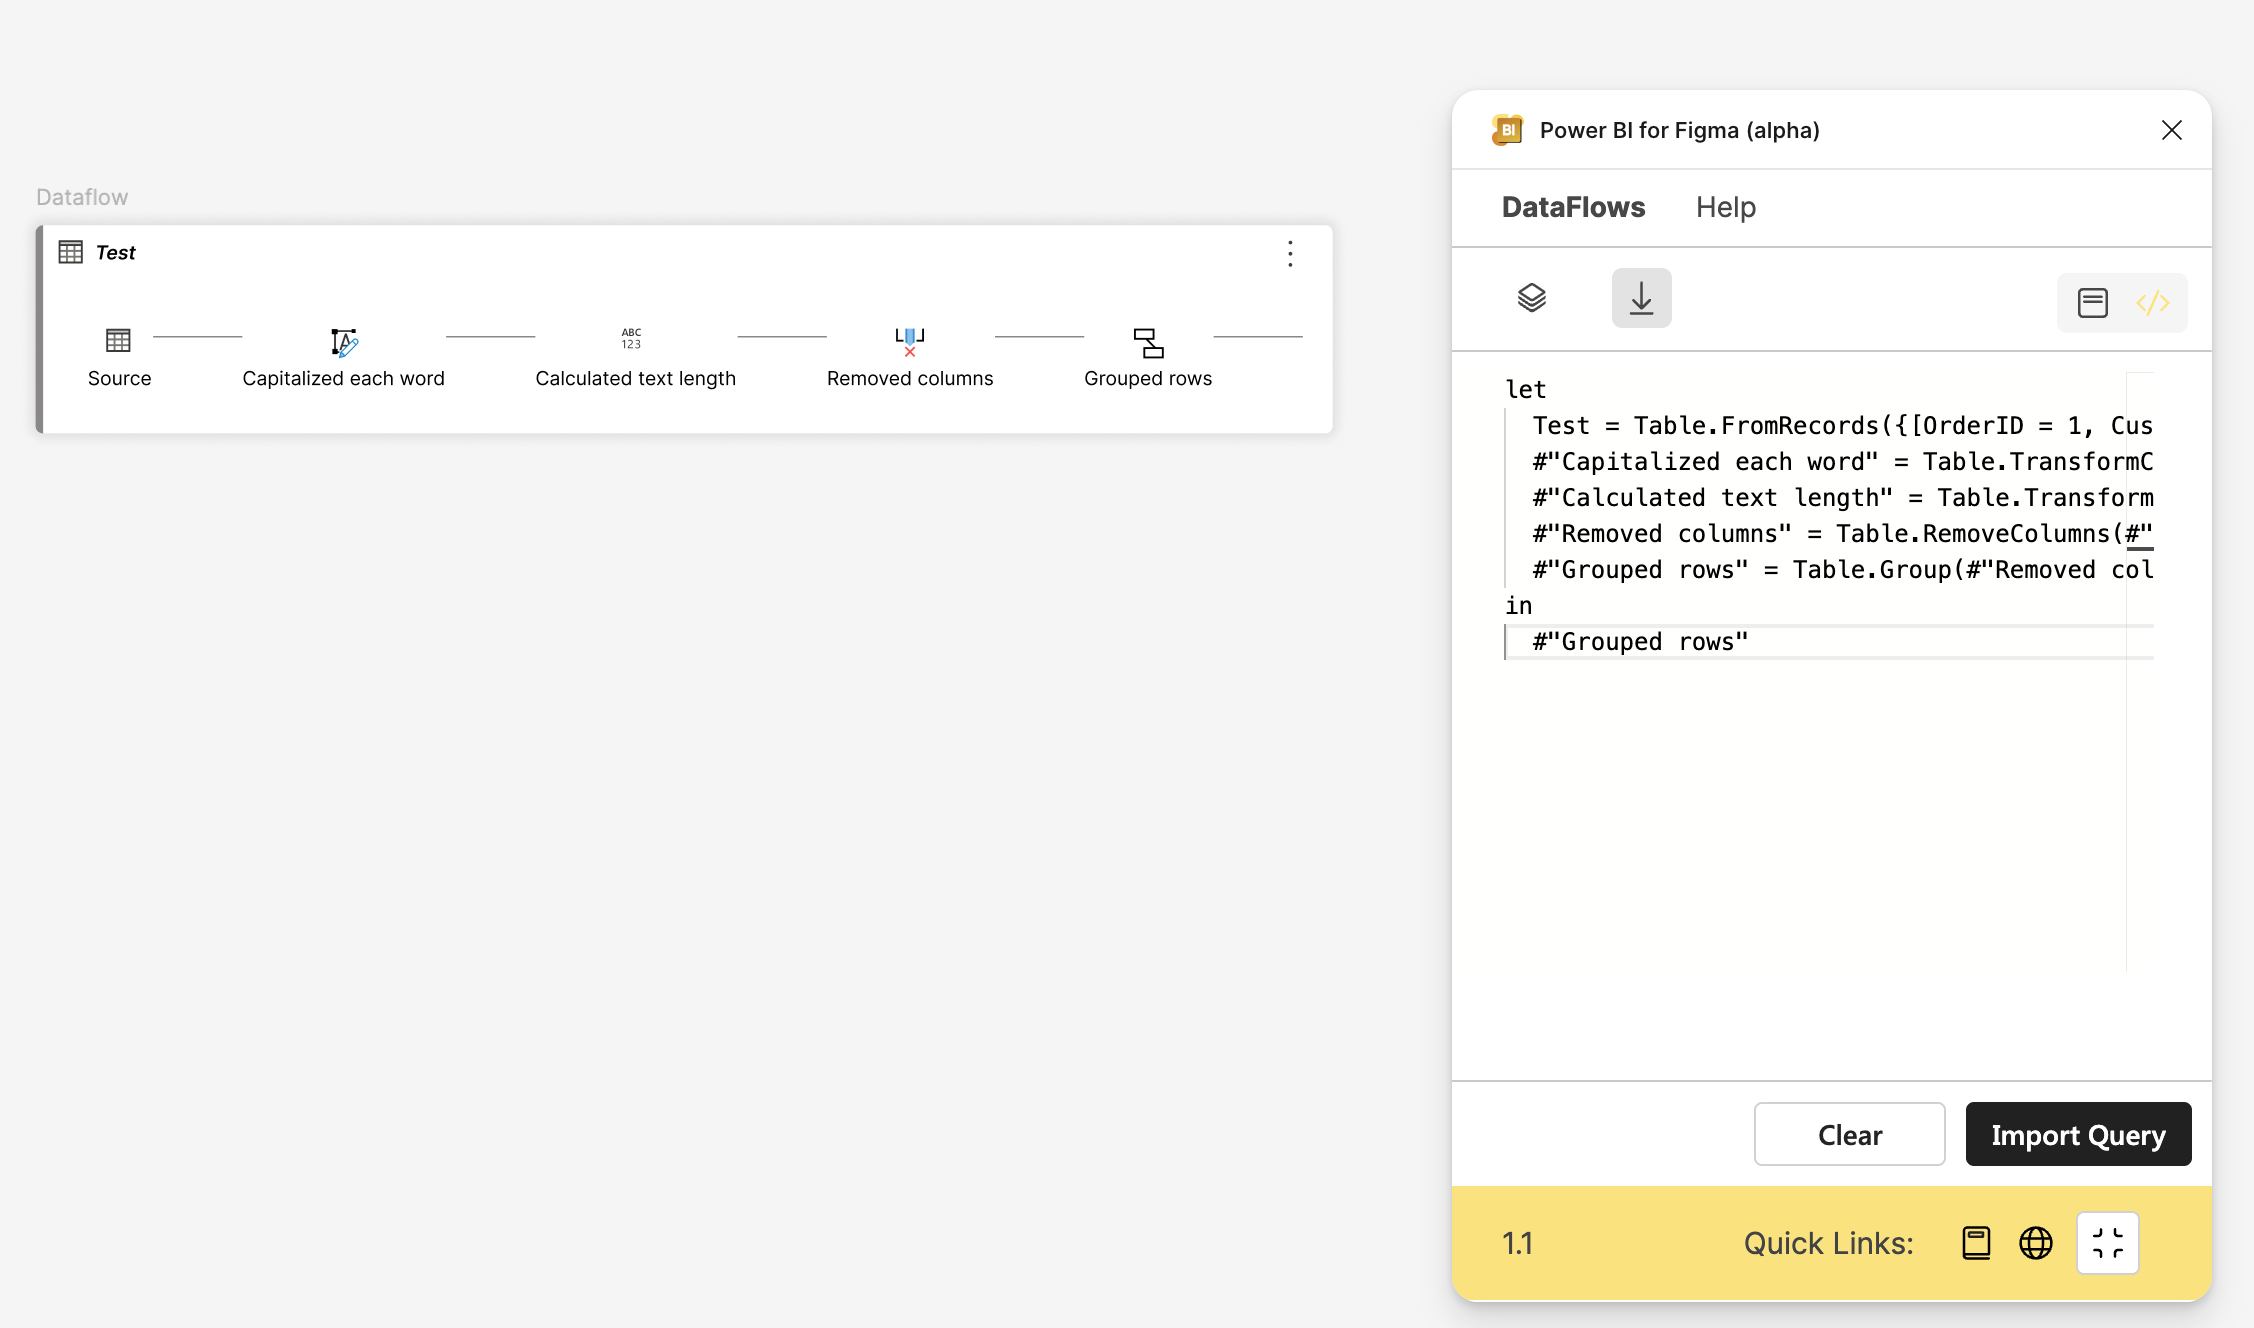The height and width of the screenshot is (1328, 2254).
Task: Open the website globe quick link
Action: click(2035, 1243)
